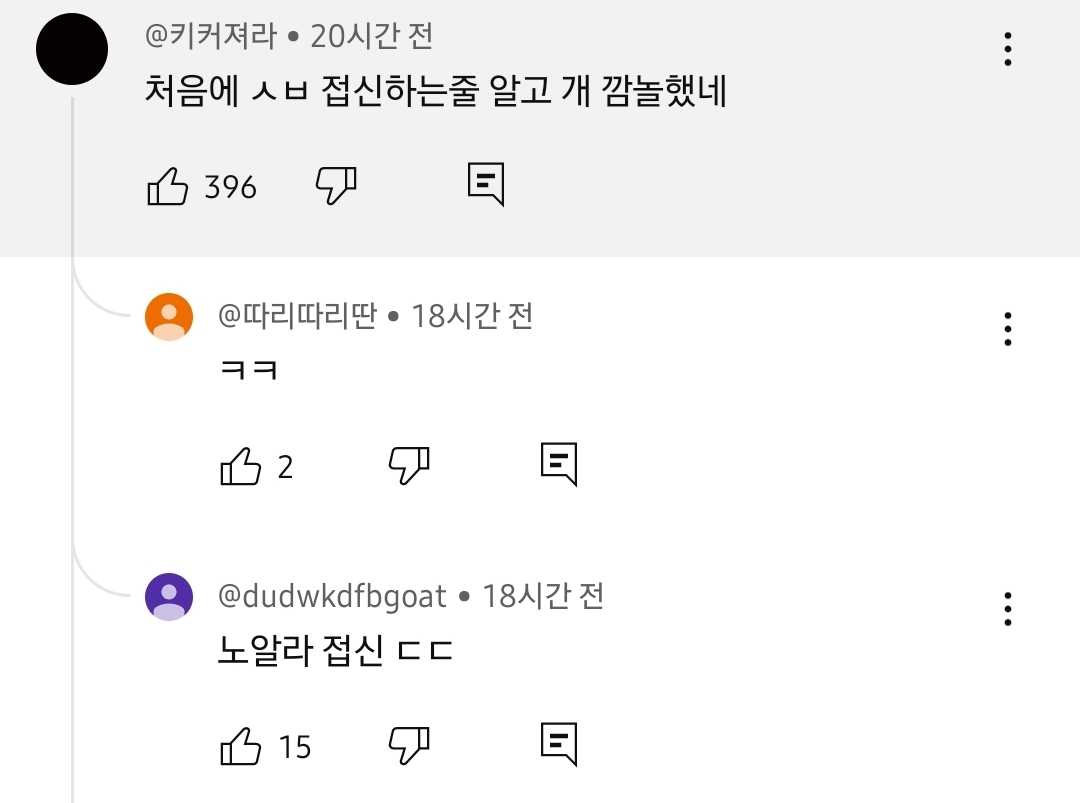The image size is (1080, 803).
Task: Visit the @dudwkdfbgoat username link
Action: pyautogui.click(x=332, y=597)
